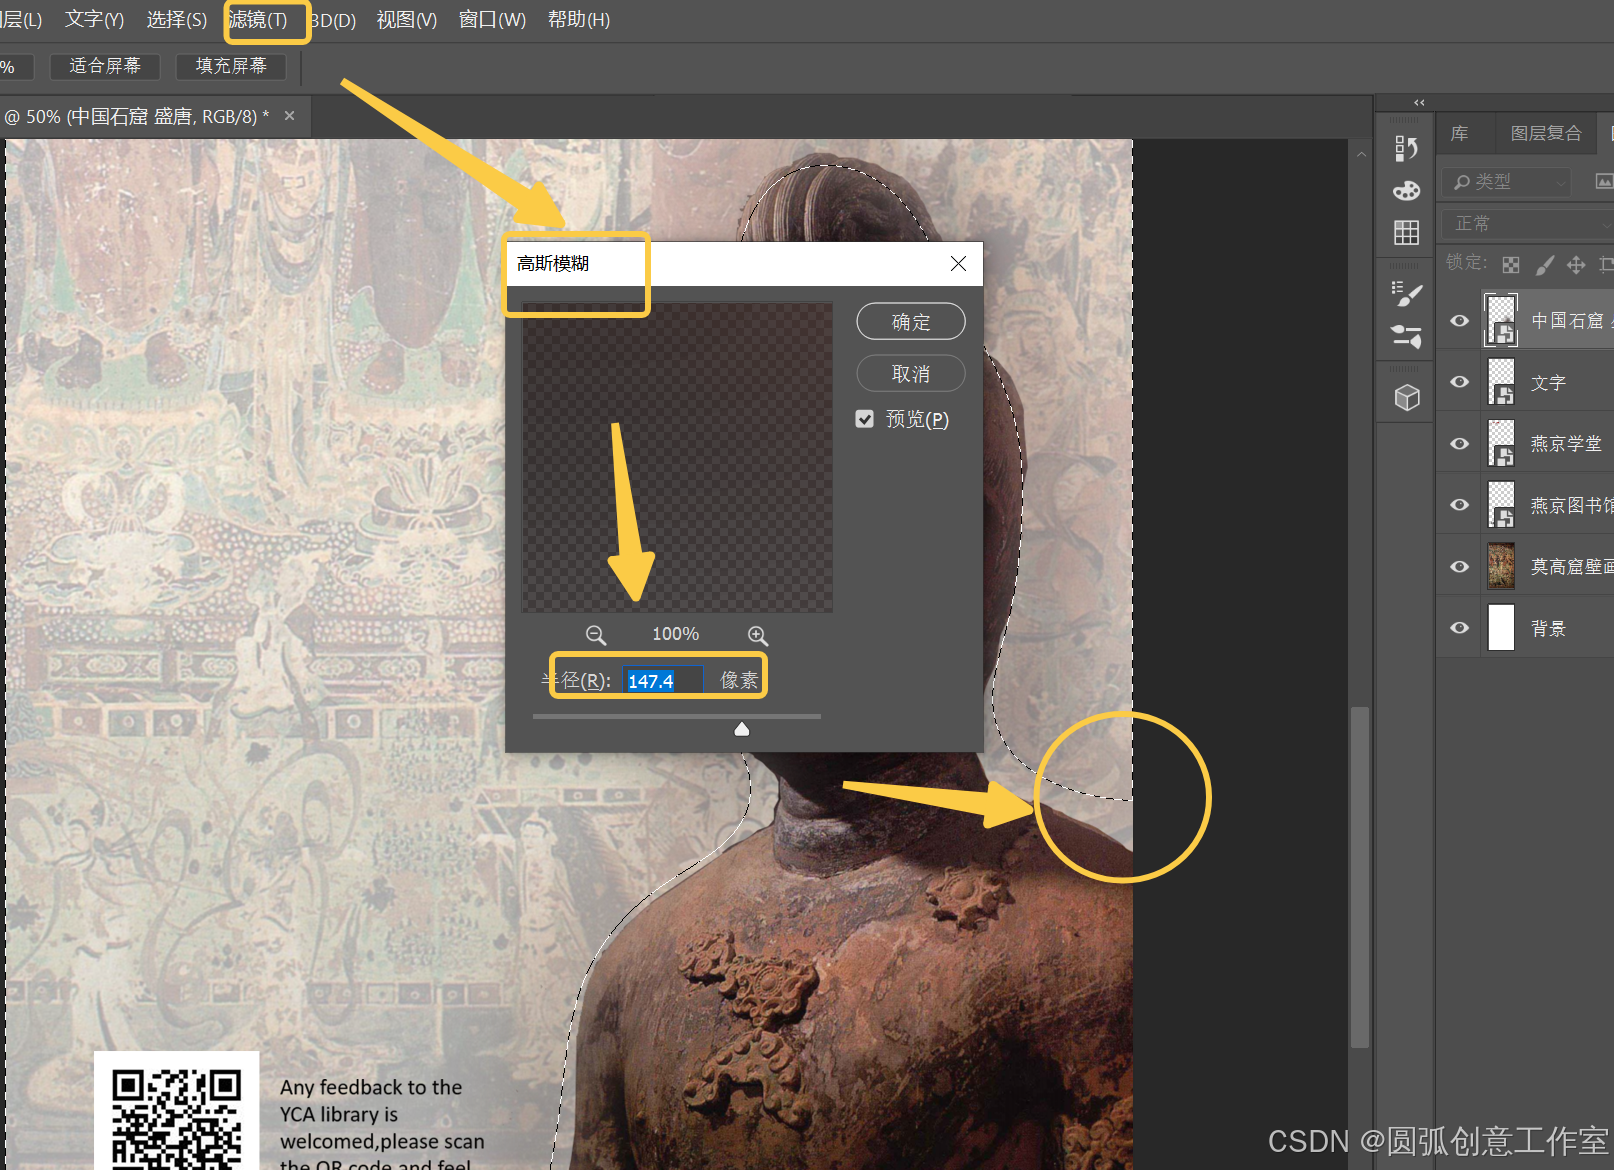Open the layer filter 类型 dropdown

[1506, 181]
